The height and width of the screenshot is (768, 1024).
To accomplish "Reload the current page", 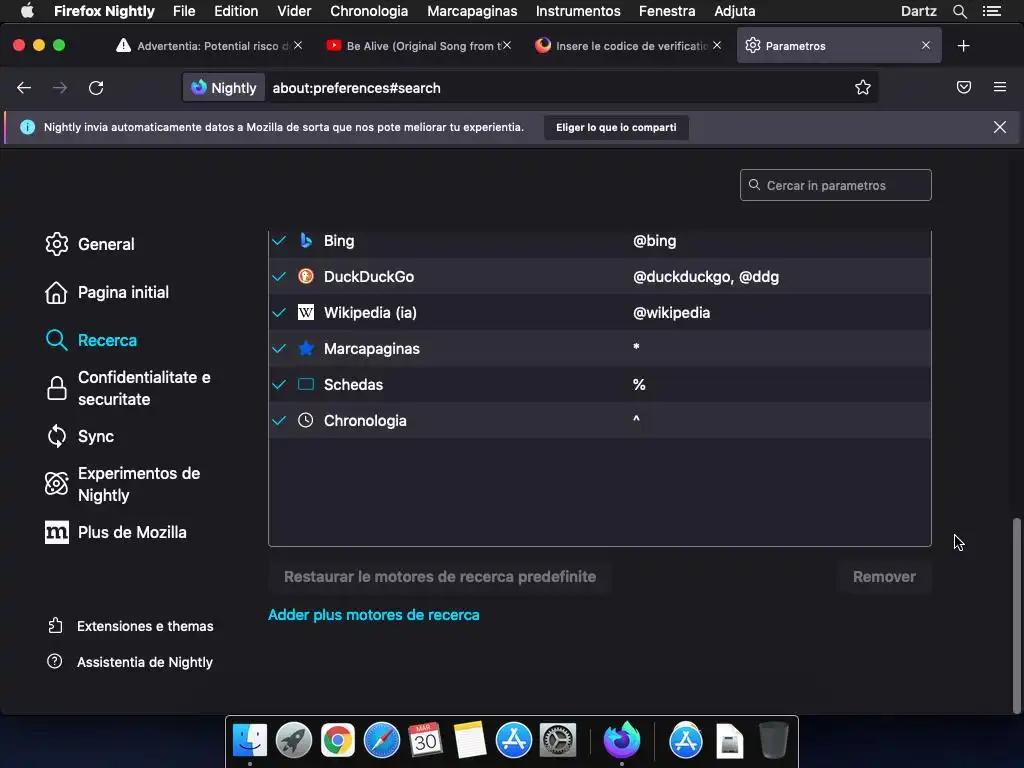I will [x=96, y=88].
